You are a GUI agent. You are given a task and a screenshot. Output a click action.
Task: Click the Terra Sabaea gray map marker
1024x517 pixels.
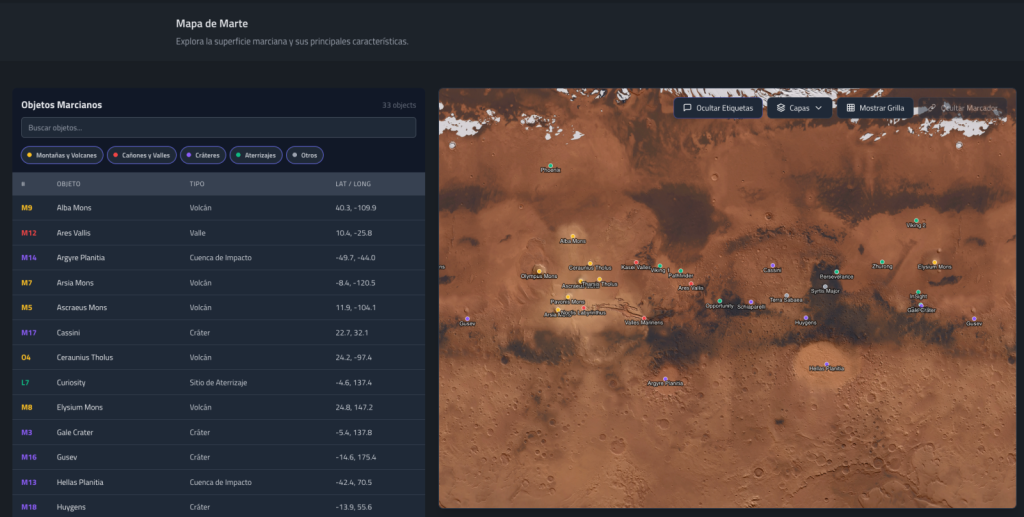[786, 296]
